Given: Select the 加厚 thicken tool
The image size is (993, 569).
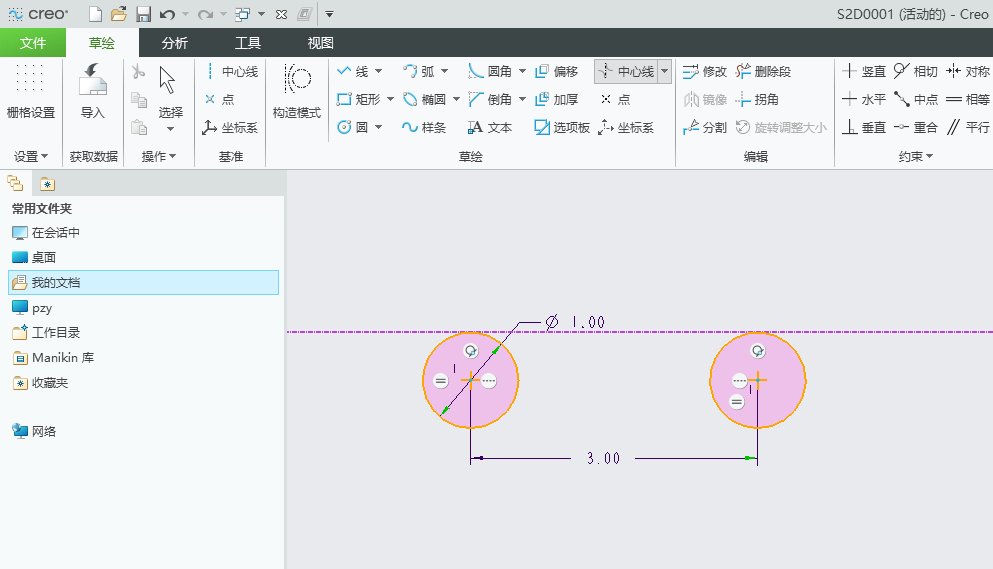Looking at the screenshot, I should pos(557,99).
